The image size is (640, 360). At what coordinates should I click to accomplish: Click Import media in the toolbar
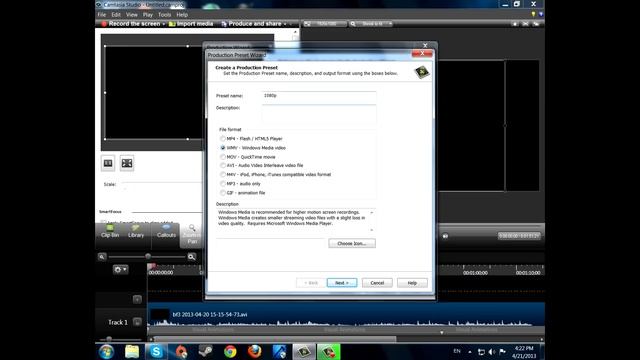[191, 24]
